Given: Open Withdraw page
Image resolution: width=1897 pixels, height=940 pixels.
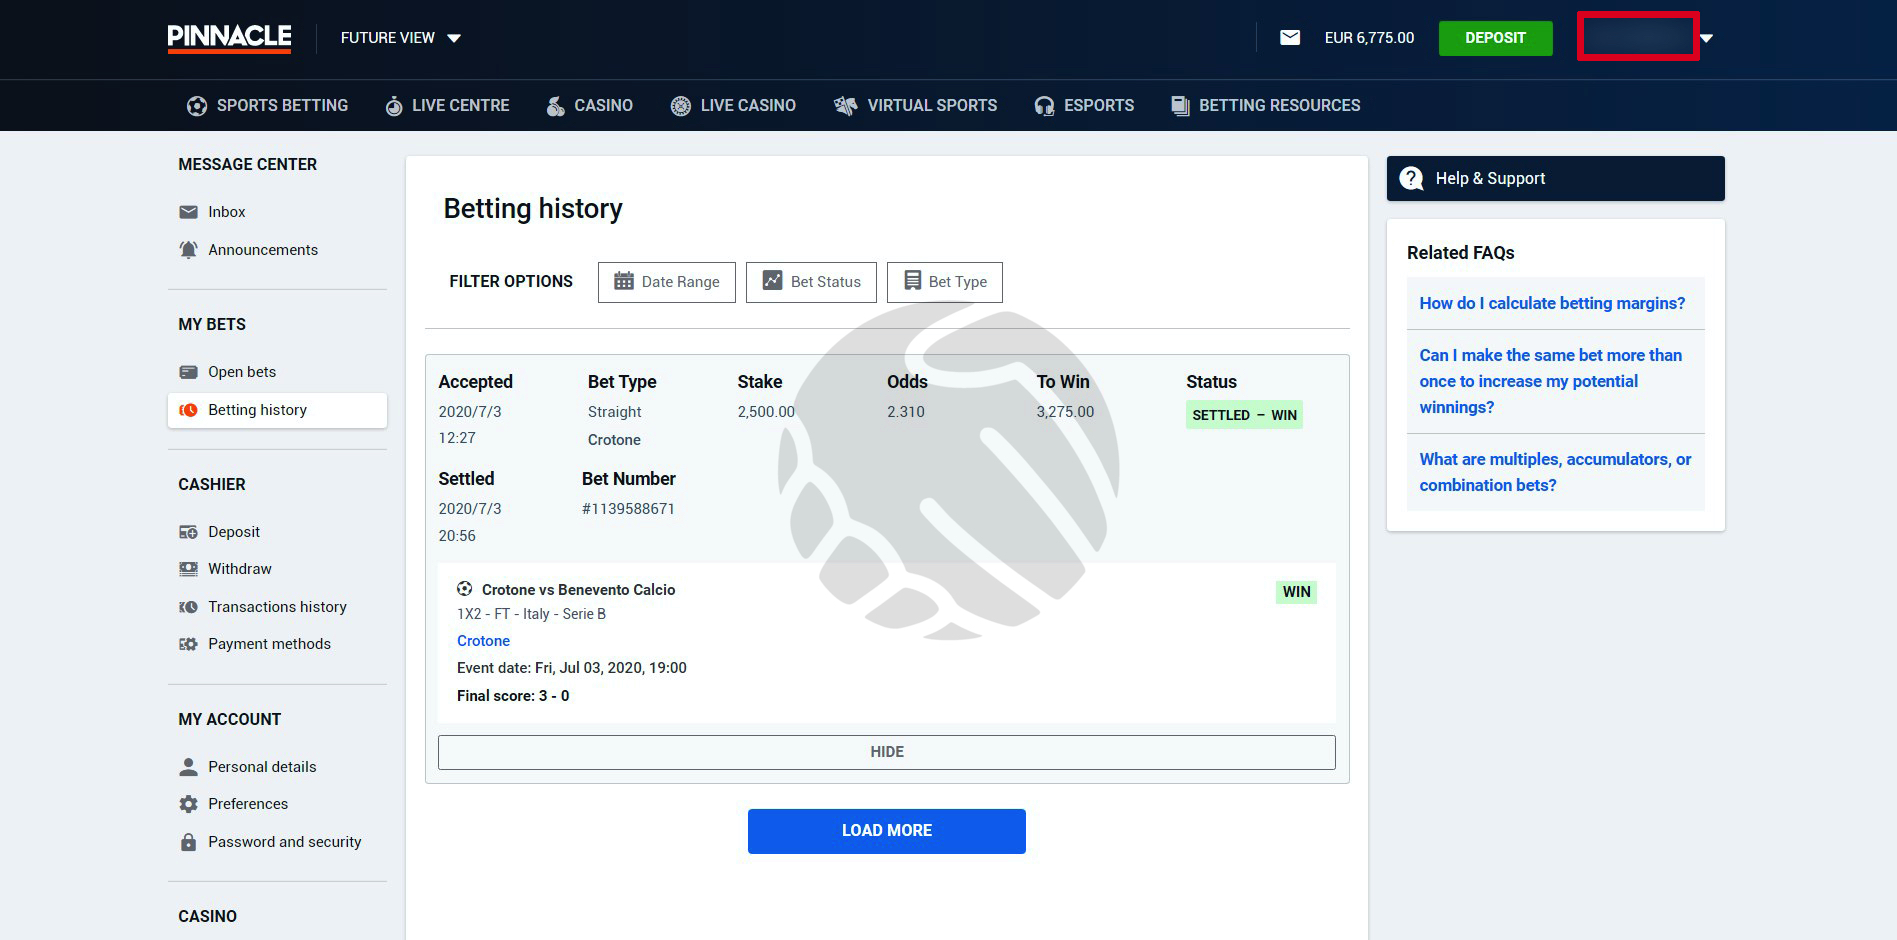Looking at the screenshot, I should pos(240,569).
